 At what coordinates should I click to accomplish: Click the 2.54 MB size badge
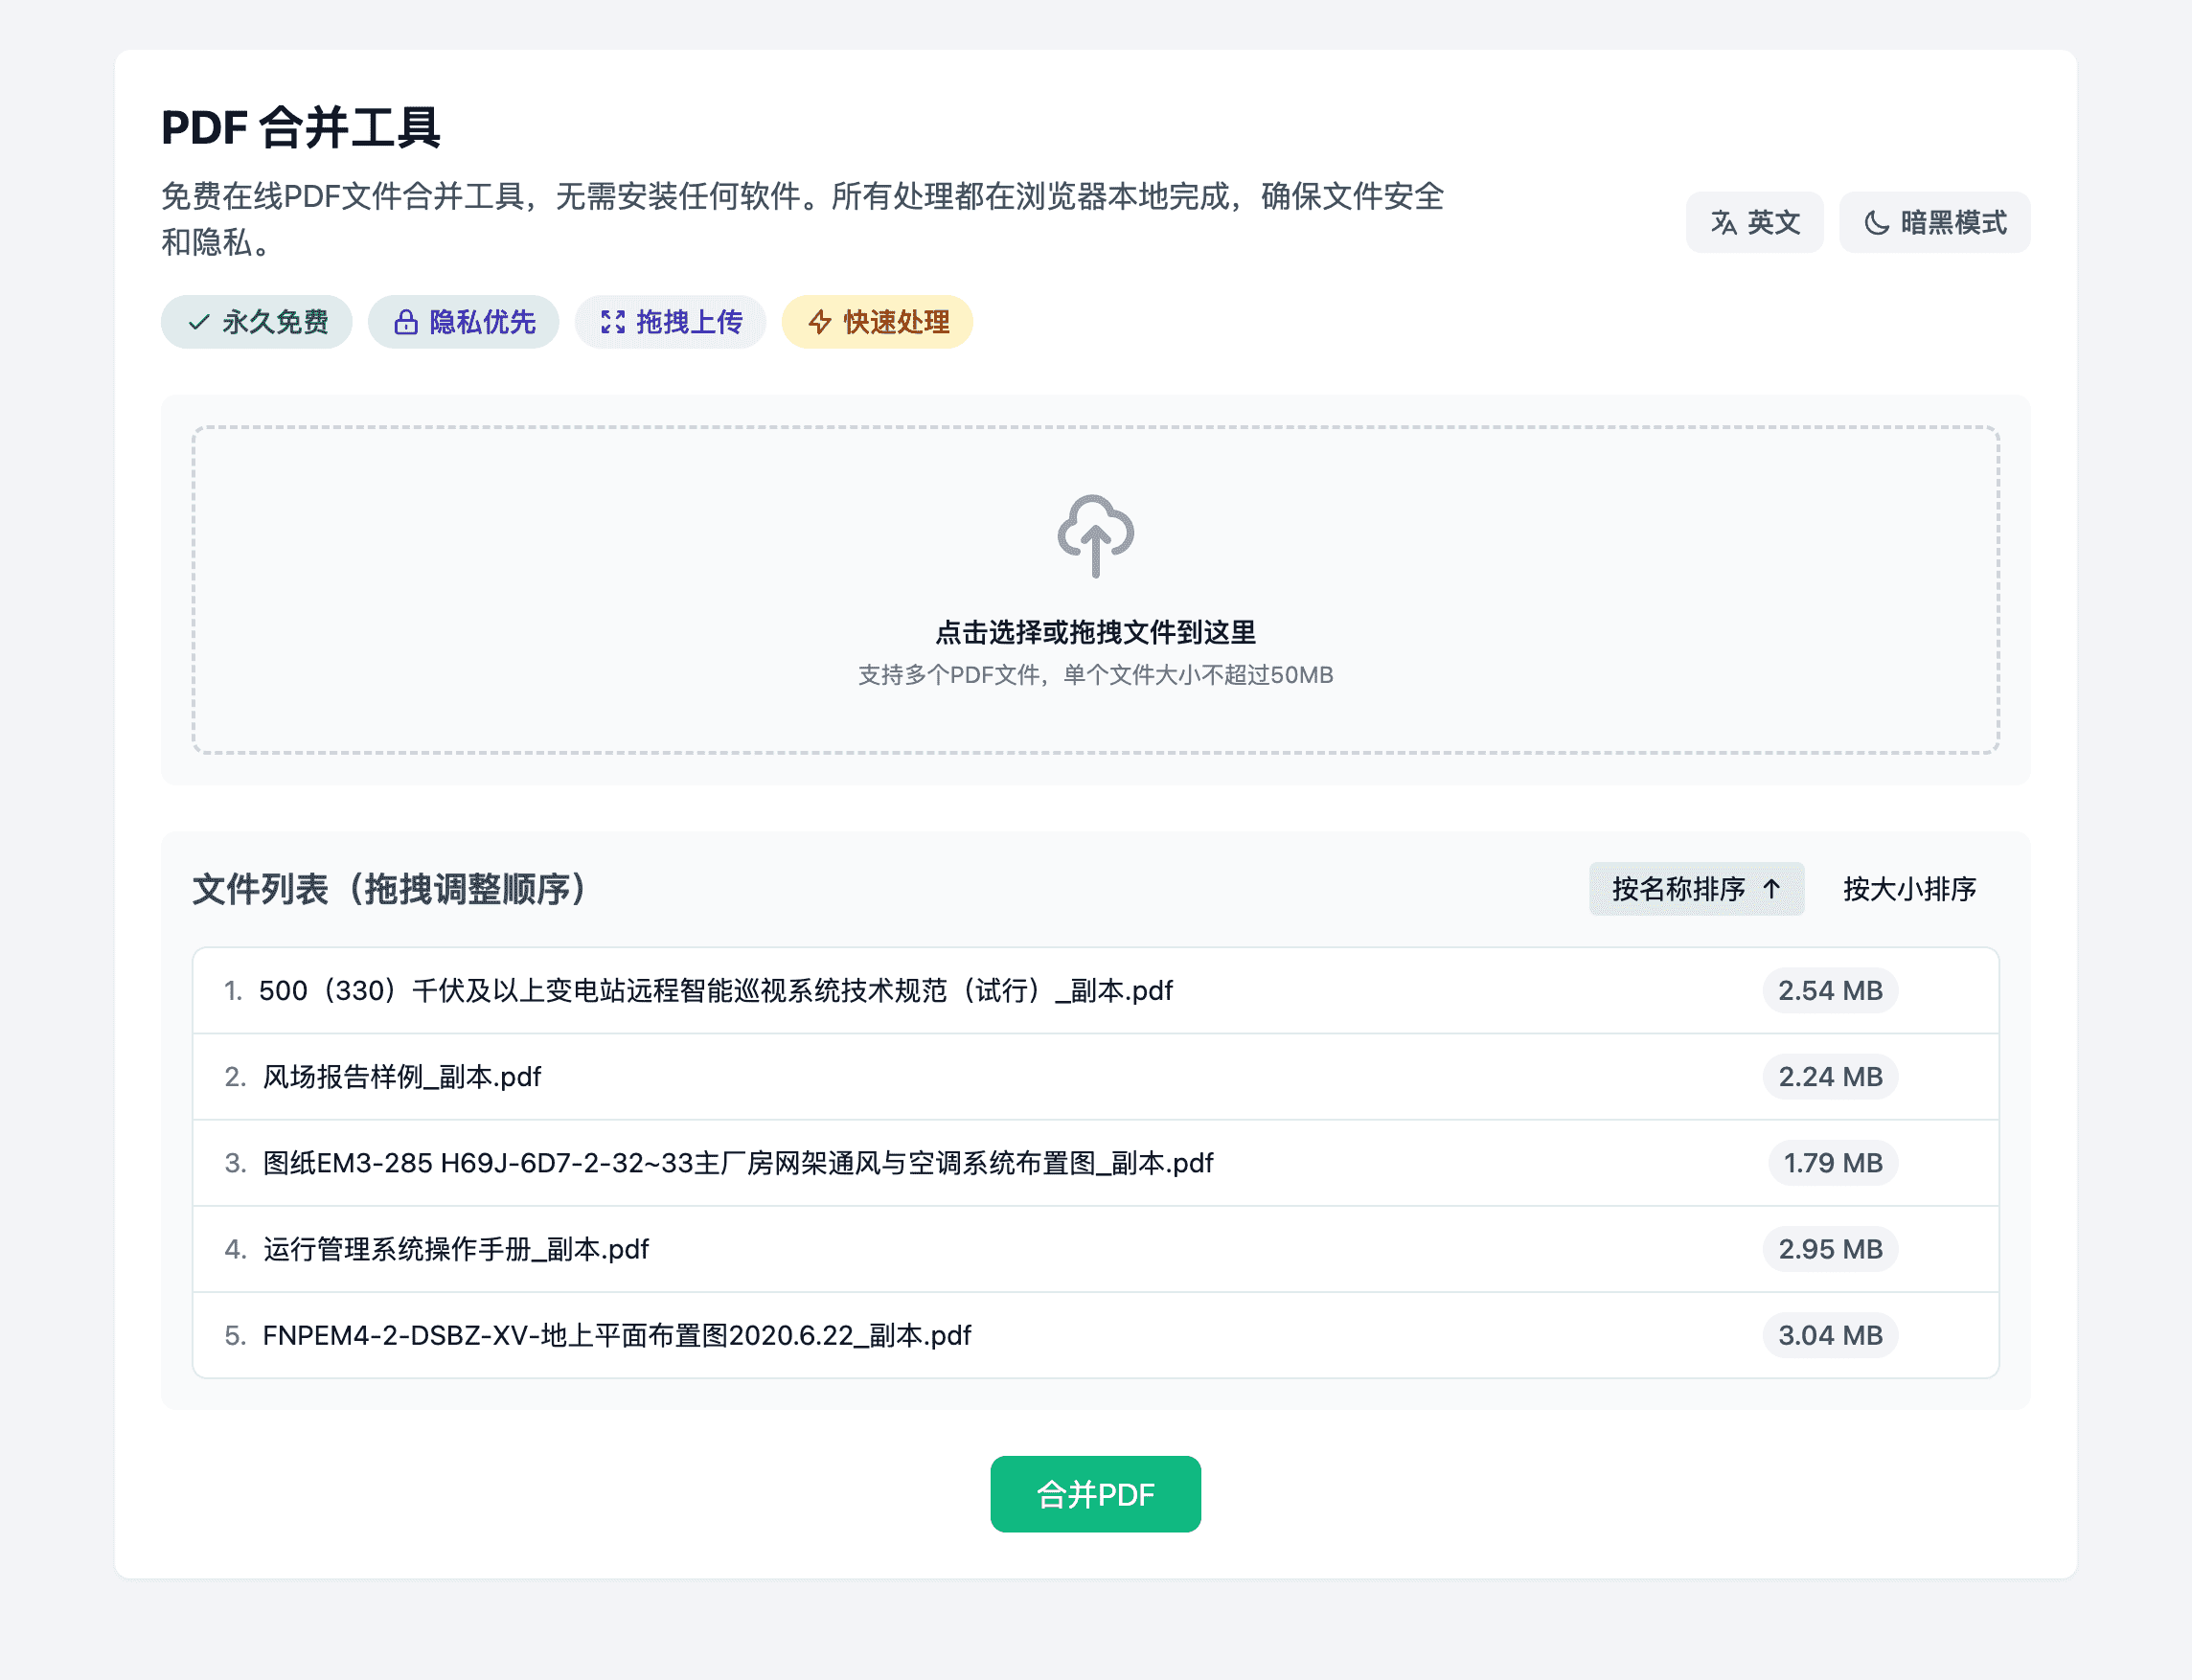1829,991
